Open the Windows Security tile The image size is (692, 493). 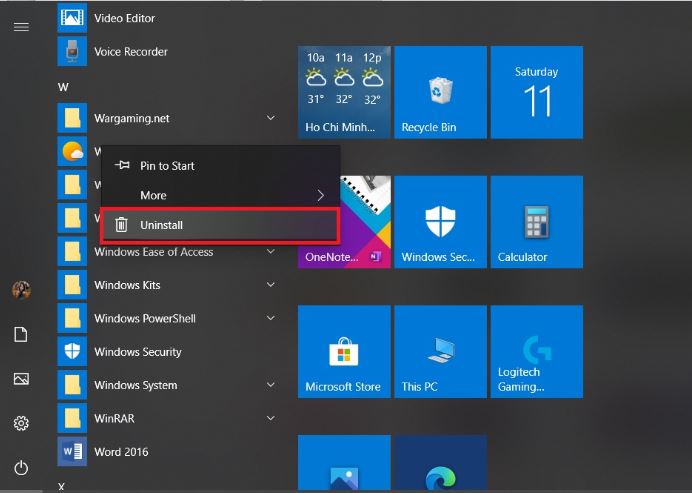440,222
